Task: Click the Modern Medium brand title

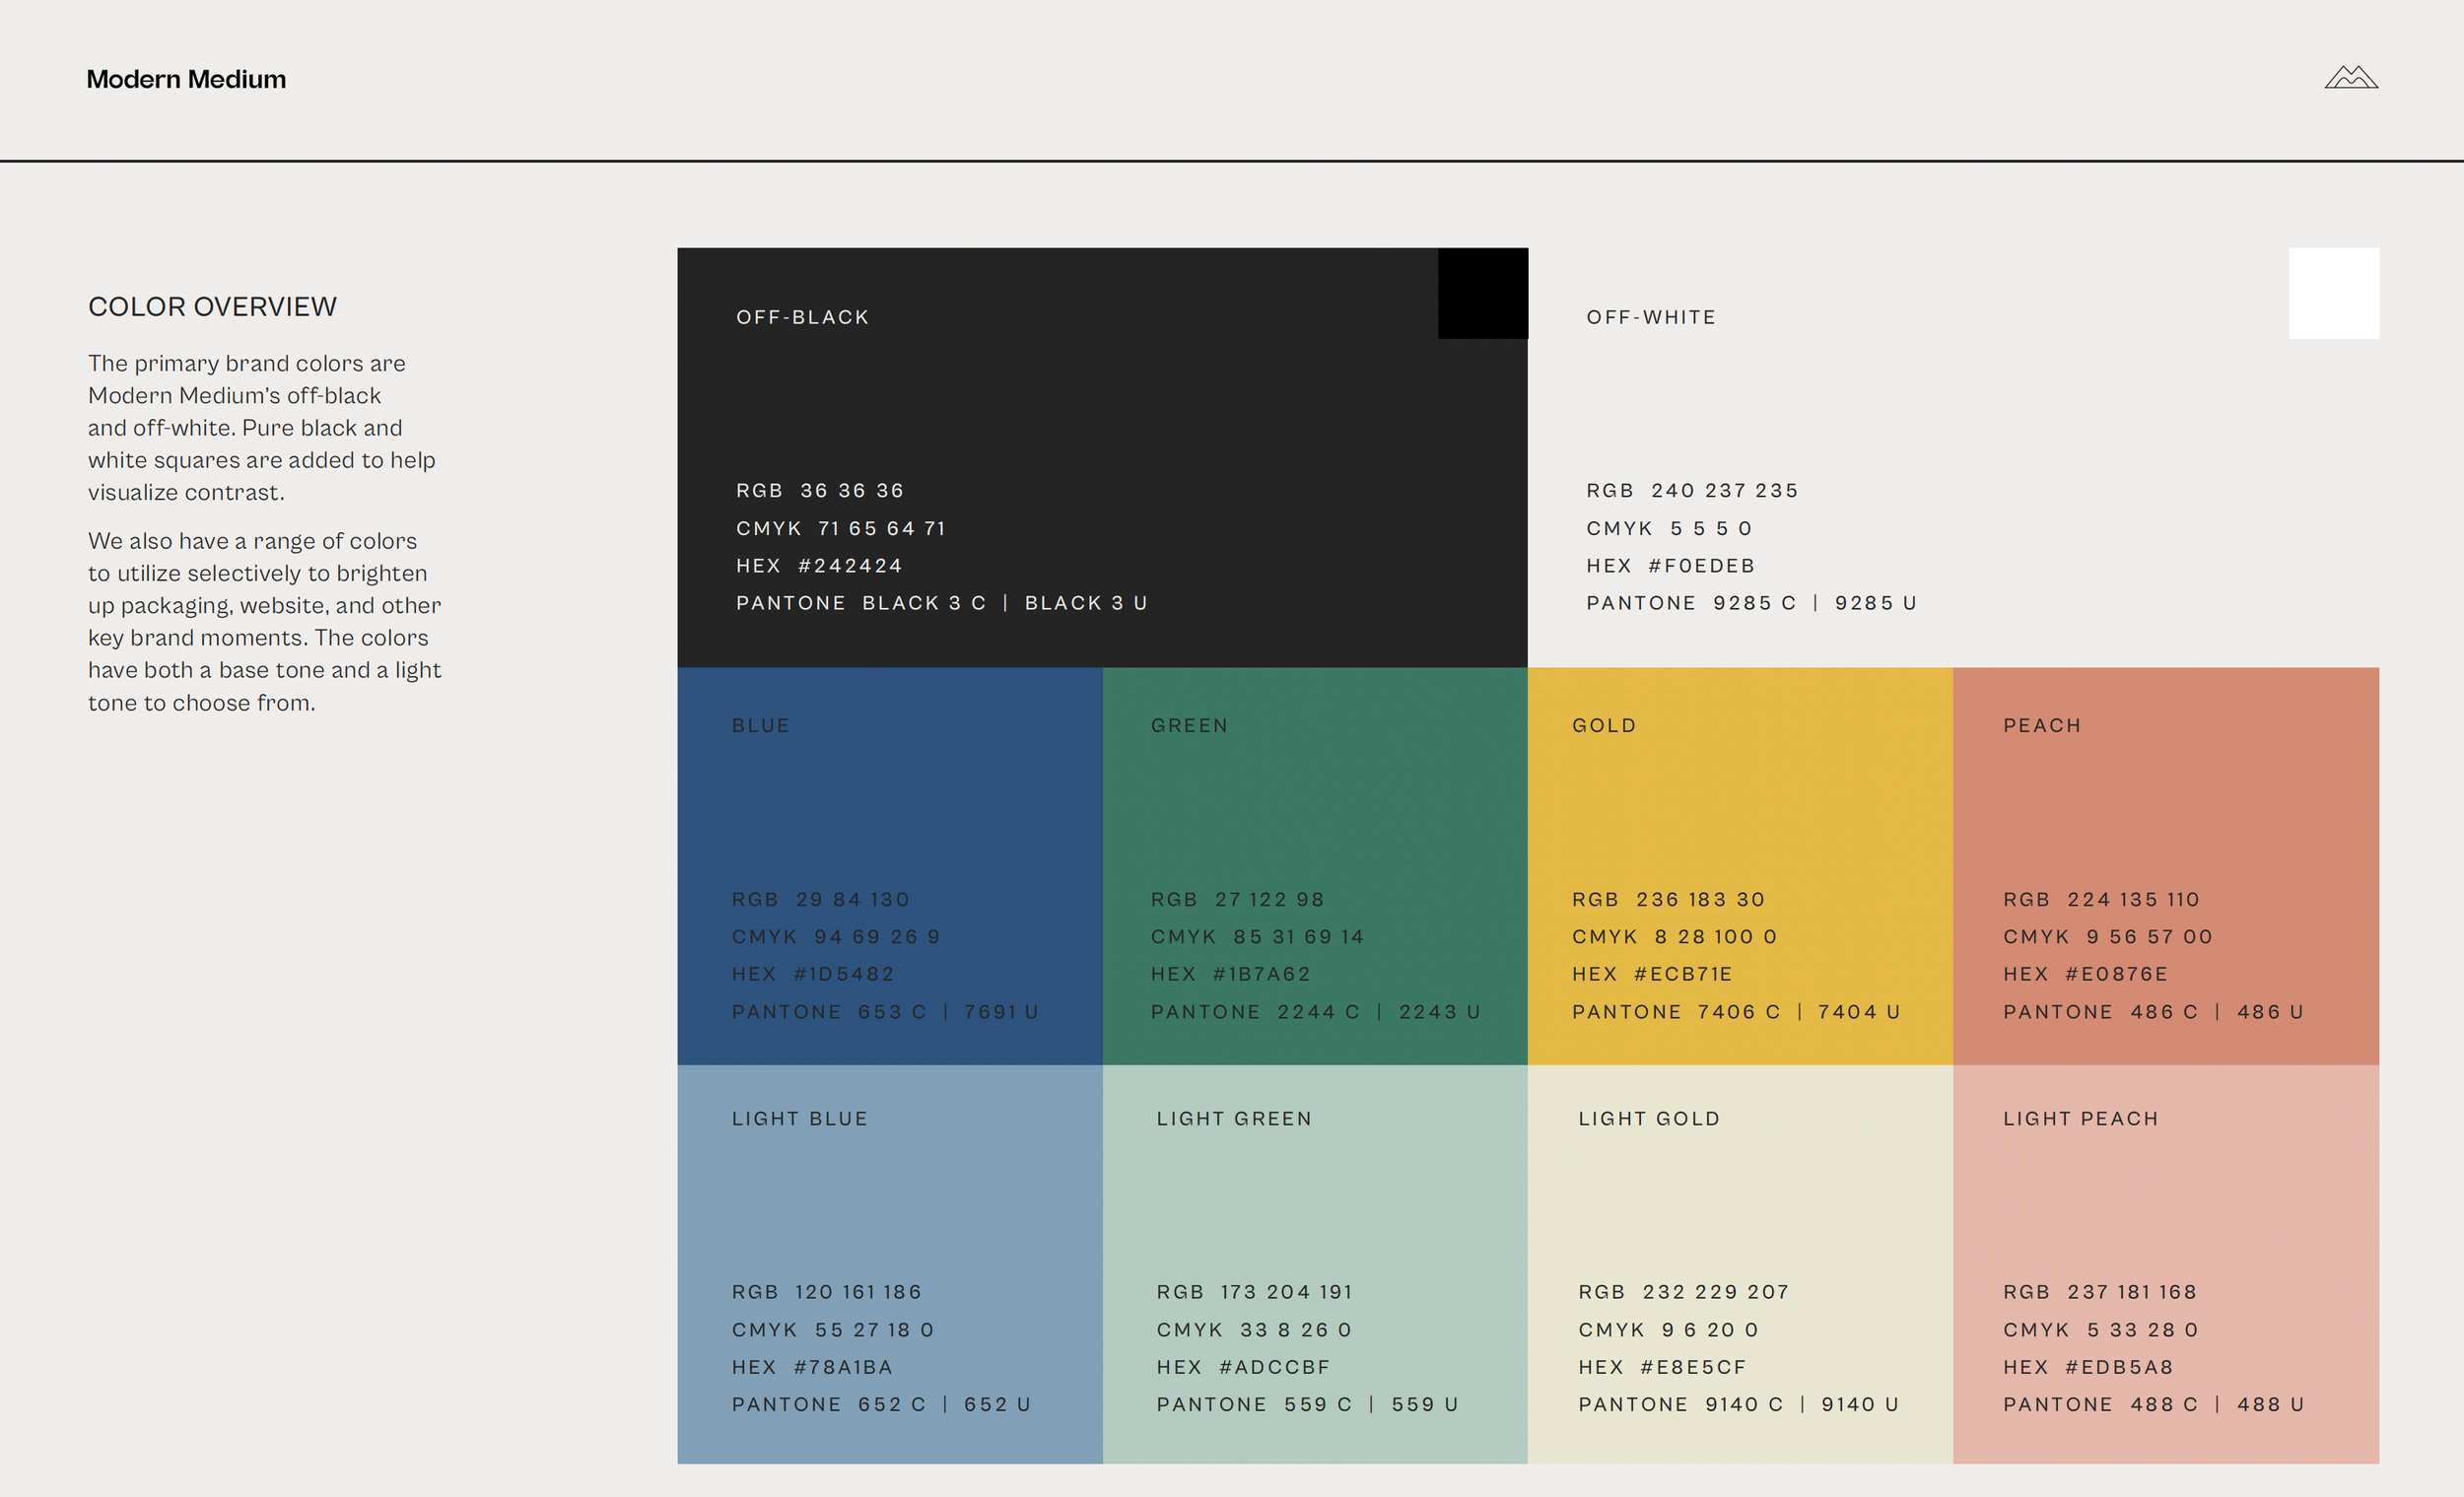Action: click(x=186, y=79)
